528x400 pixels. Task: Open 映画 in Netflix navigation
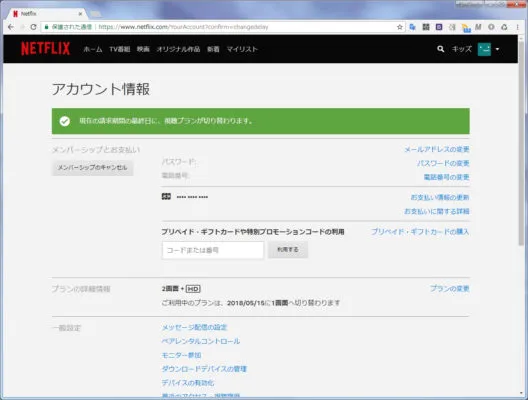coord(143,49)
